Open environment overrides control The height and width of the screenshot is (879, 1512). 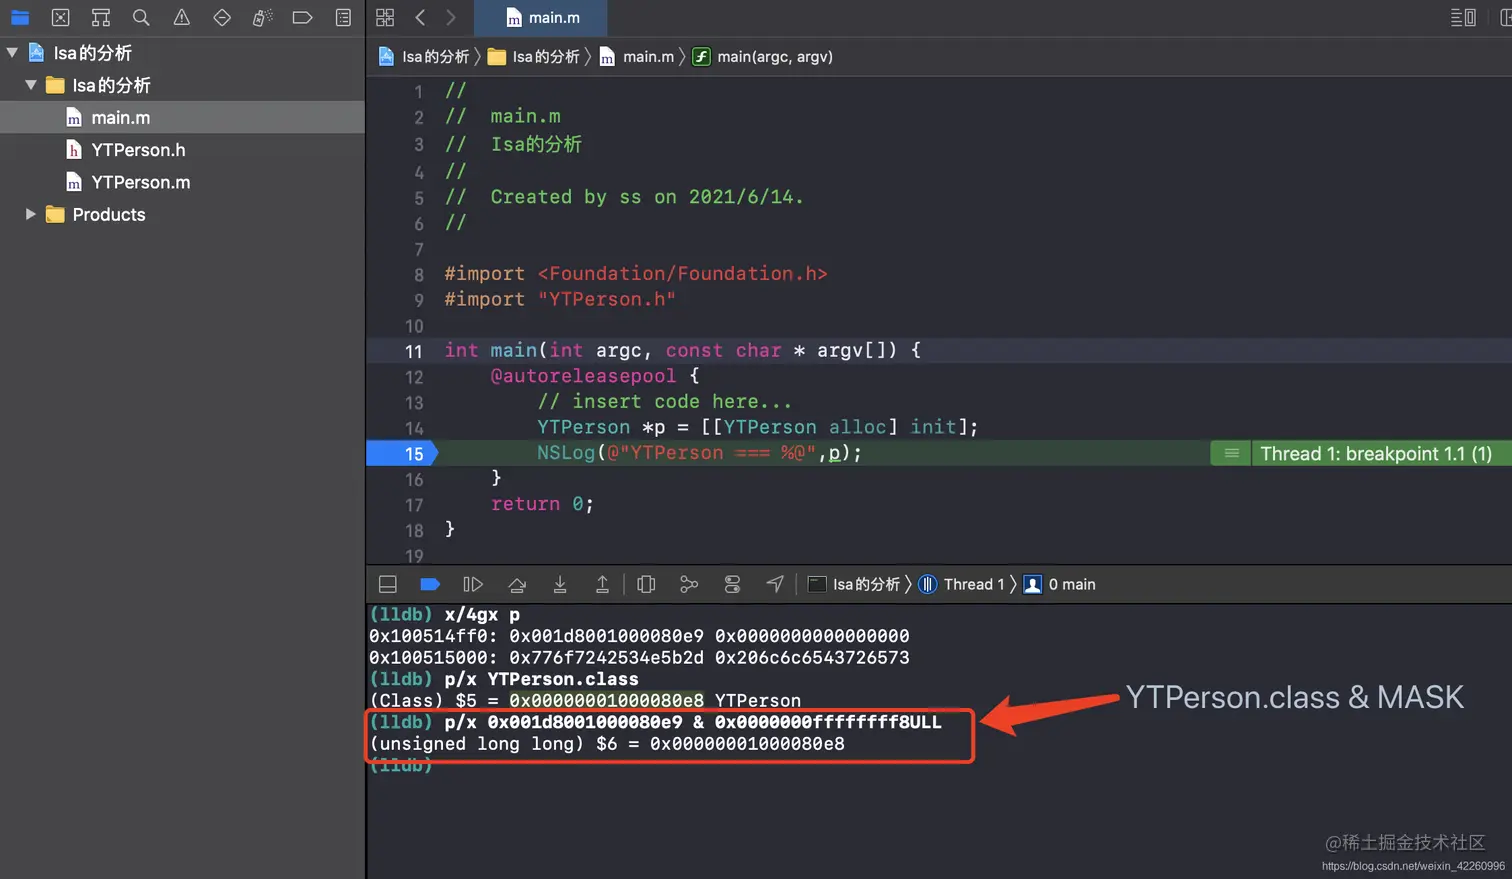coord(732,584)
